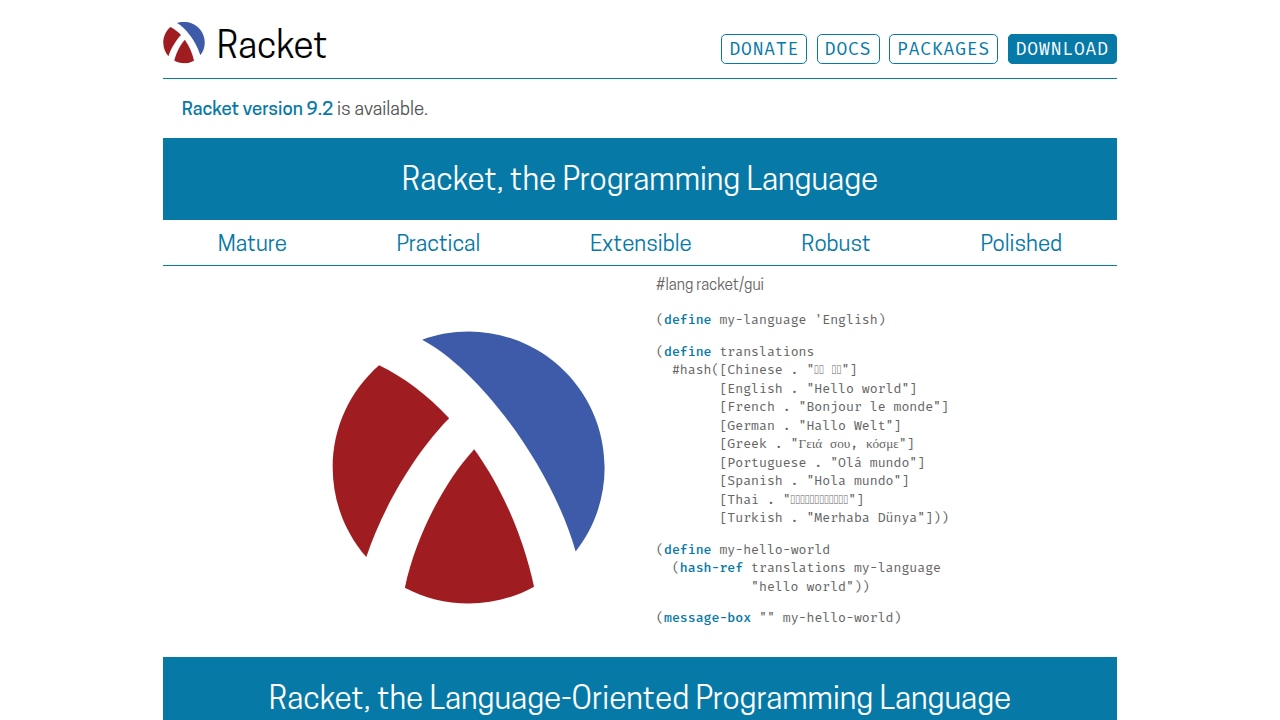The height and width of the screenshot is (720, 1280).
Task: Click the Download button
Action: click(x=1062, y=49)
